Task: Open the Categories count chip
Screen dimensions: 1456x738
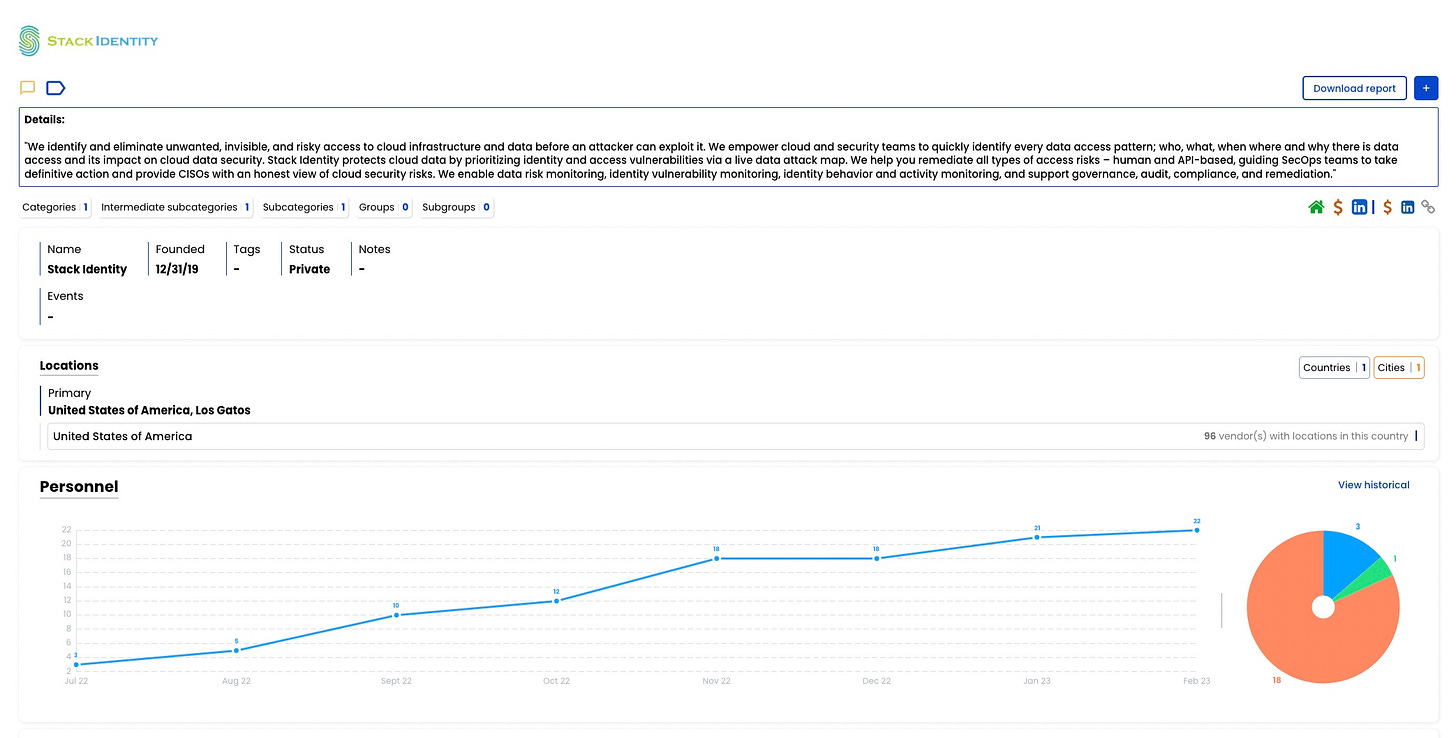Action: pyautogui.click(x=56, y=207)
